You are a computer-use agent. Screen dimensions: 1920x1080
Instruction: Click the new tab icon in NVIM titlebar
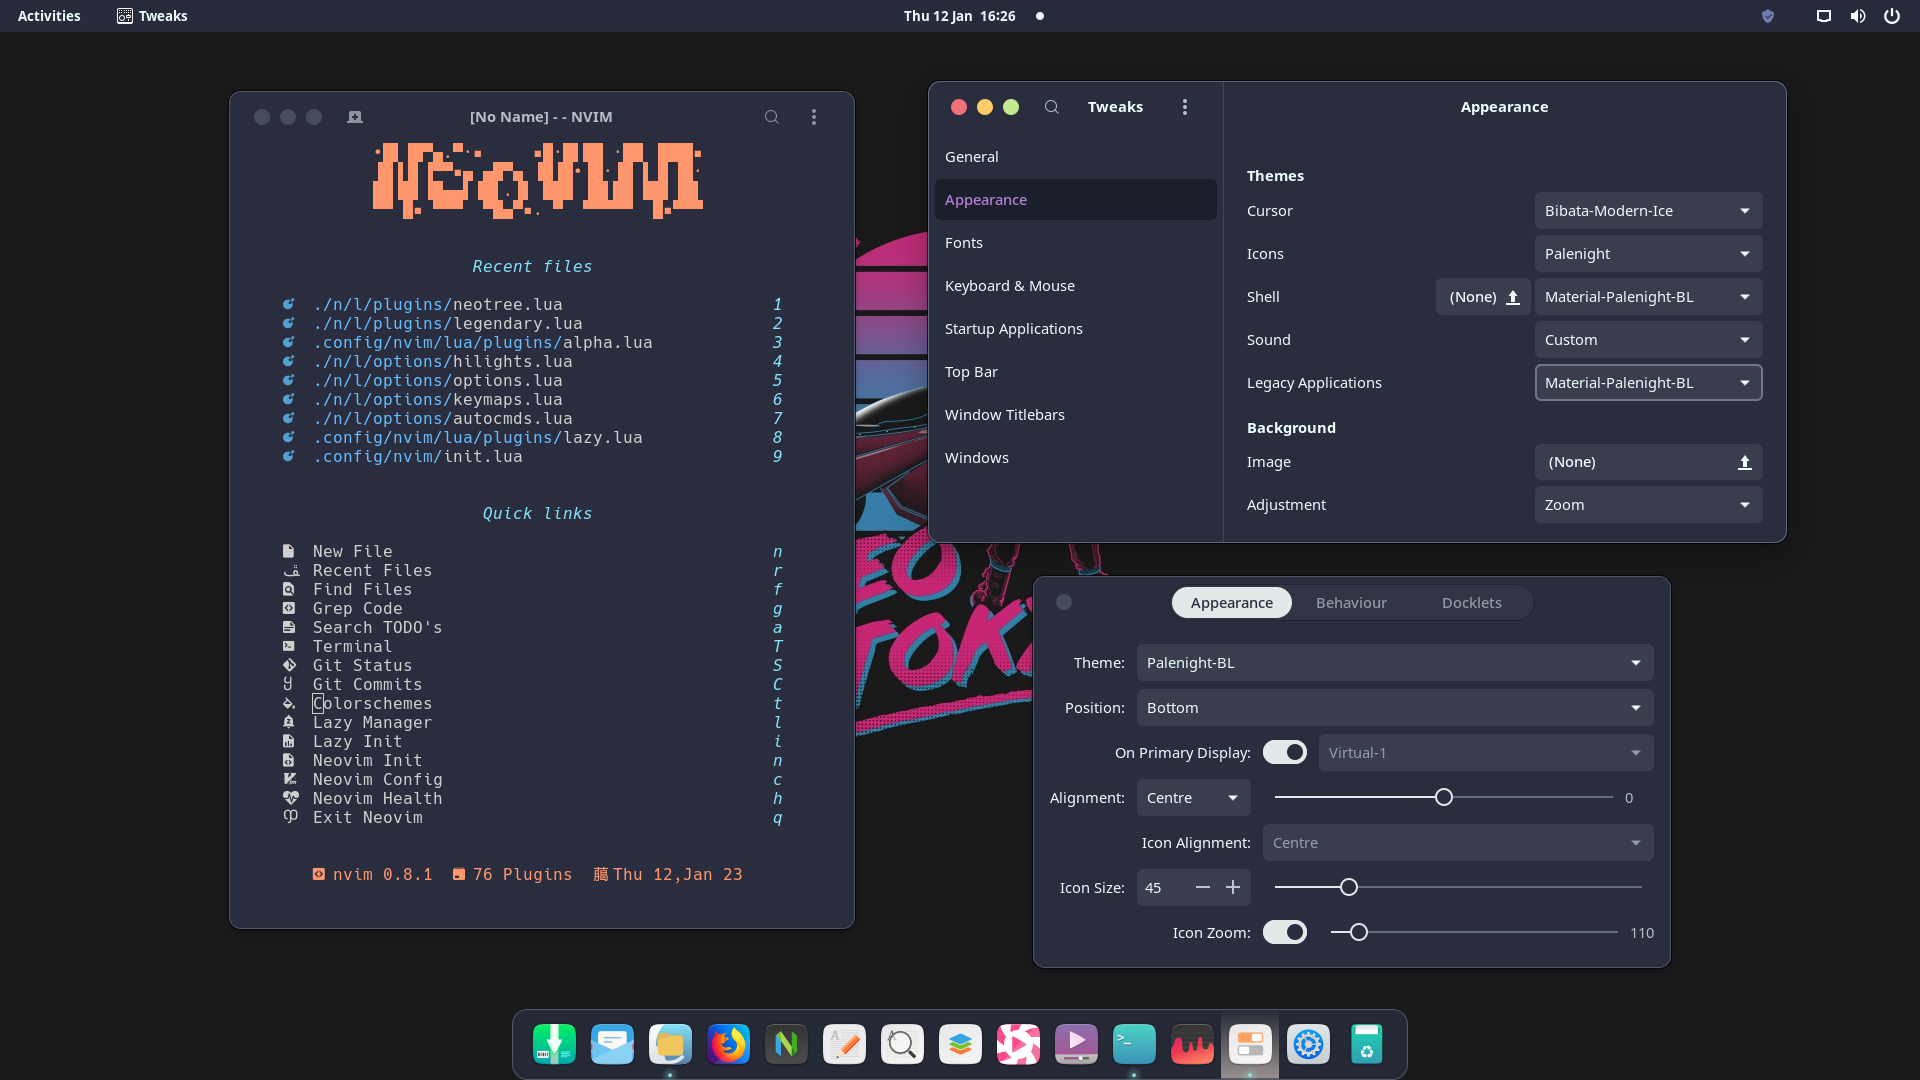355,117
